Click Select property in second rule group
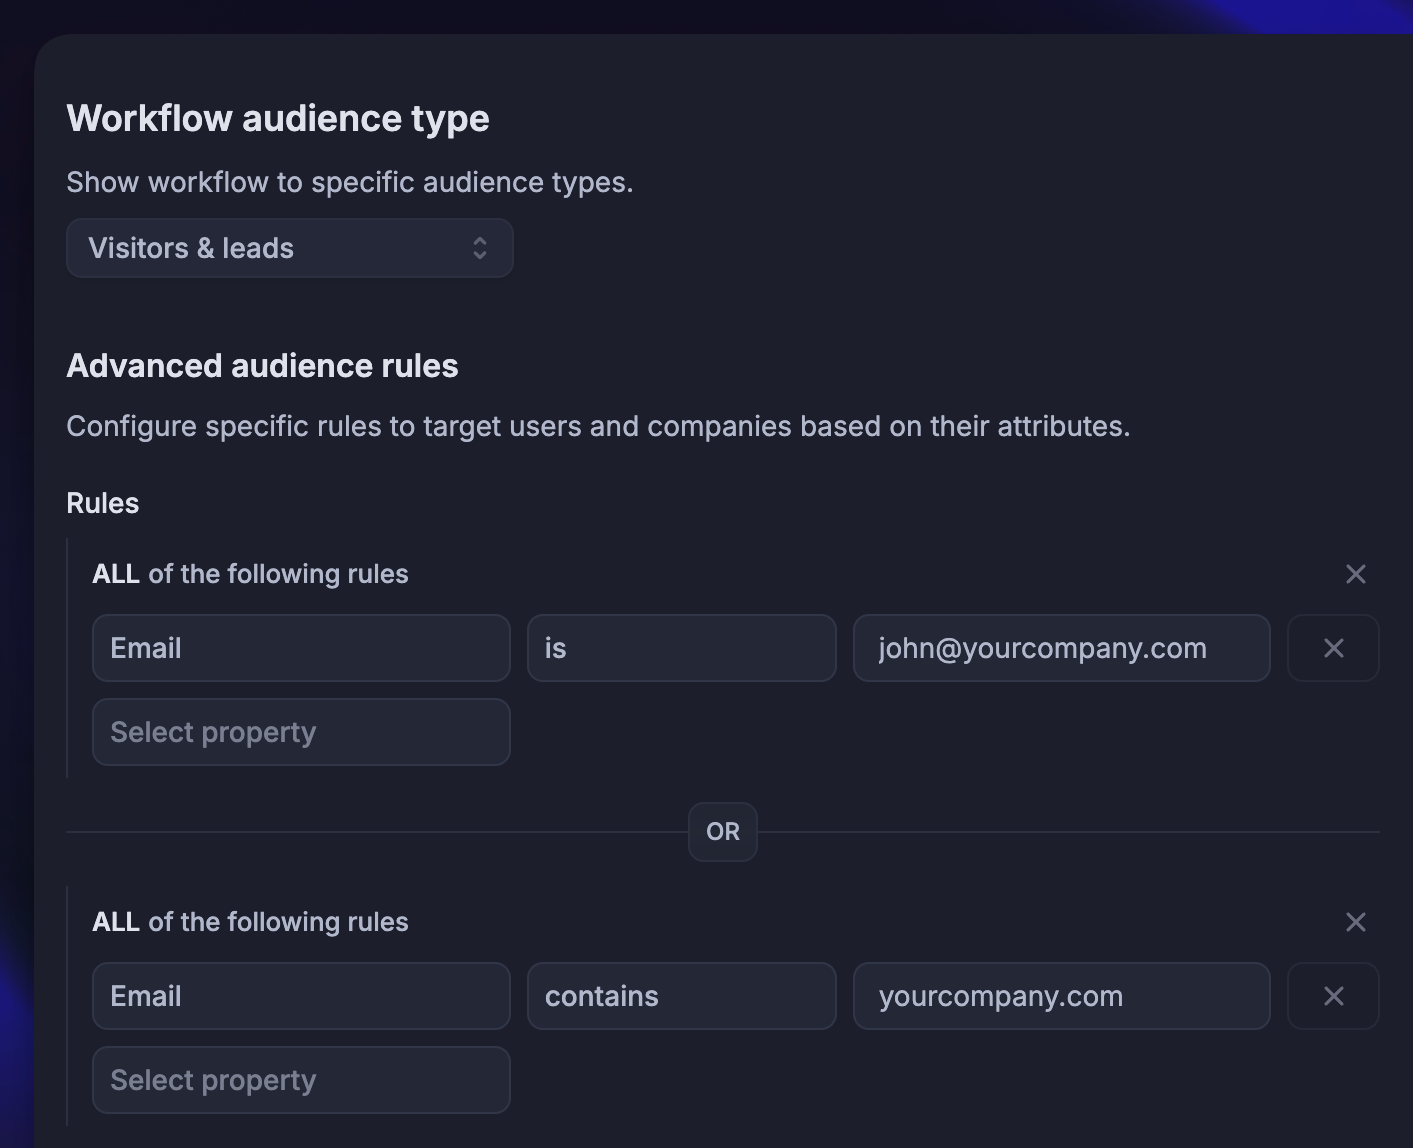 pos(301,1080)
